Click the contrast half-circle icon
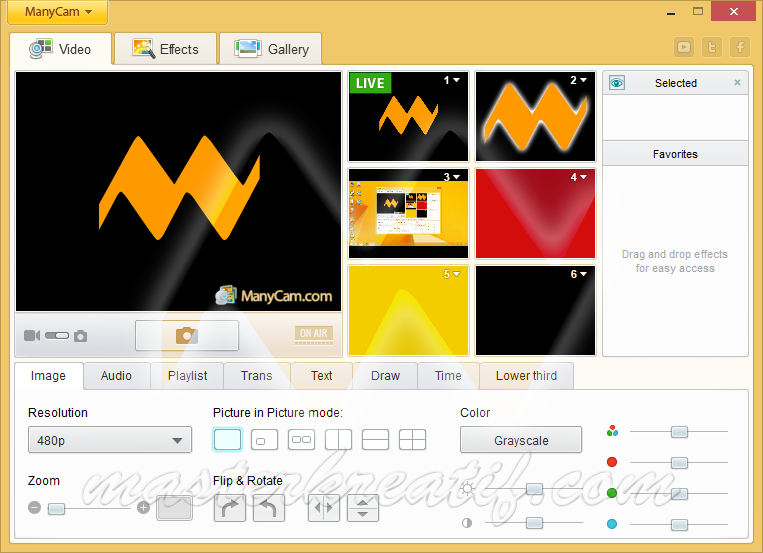Screen dimensions: 763x553 pos(467,523)
